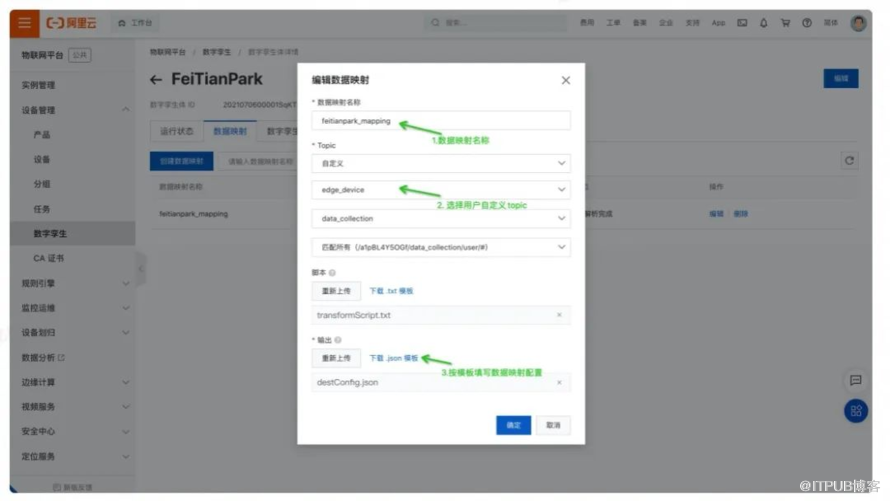Click the blue floating apps button
Screen dimensions: 890x501
click(x=855, y=411)
